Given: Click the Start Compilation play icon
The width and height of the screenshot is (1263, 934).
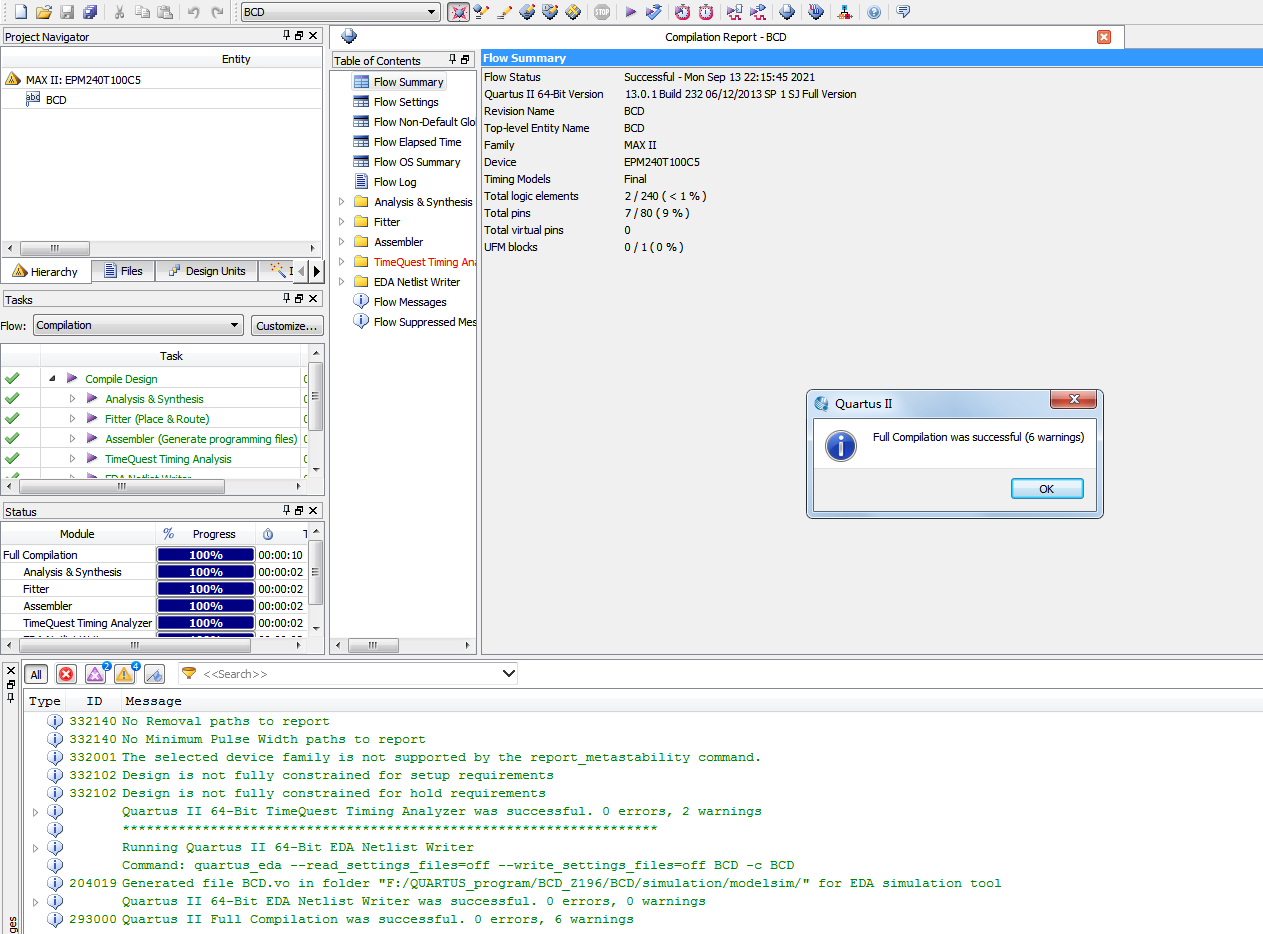Looking at the screenshot, I should [630, 12].
